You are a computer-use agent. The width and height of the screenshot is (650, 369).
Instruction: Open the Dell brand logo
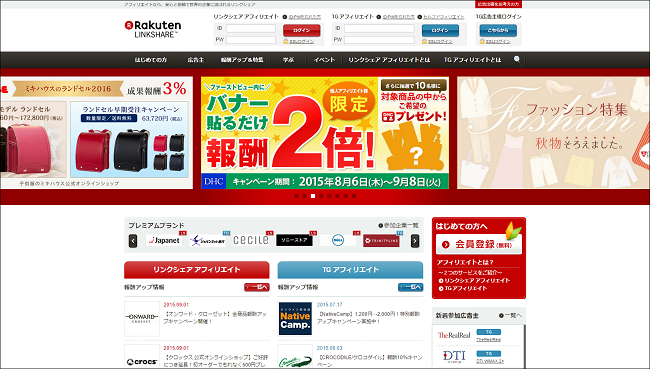pyautogui.click(x=338, y=240)
